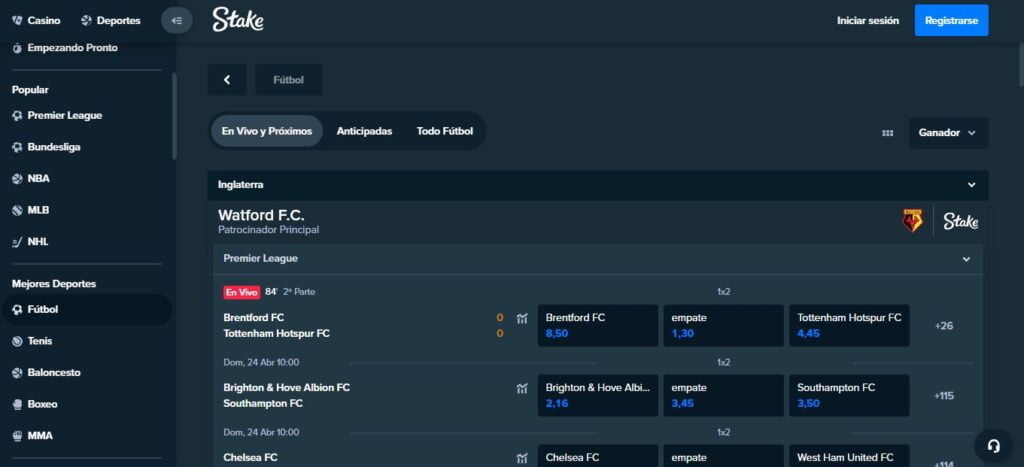Click the Watford F.C. crest badge
Viewport: 1024px width, 467px height.
click(912, 221)
